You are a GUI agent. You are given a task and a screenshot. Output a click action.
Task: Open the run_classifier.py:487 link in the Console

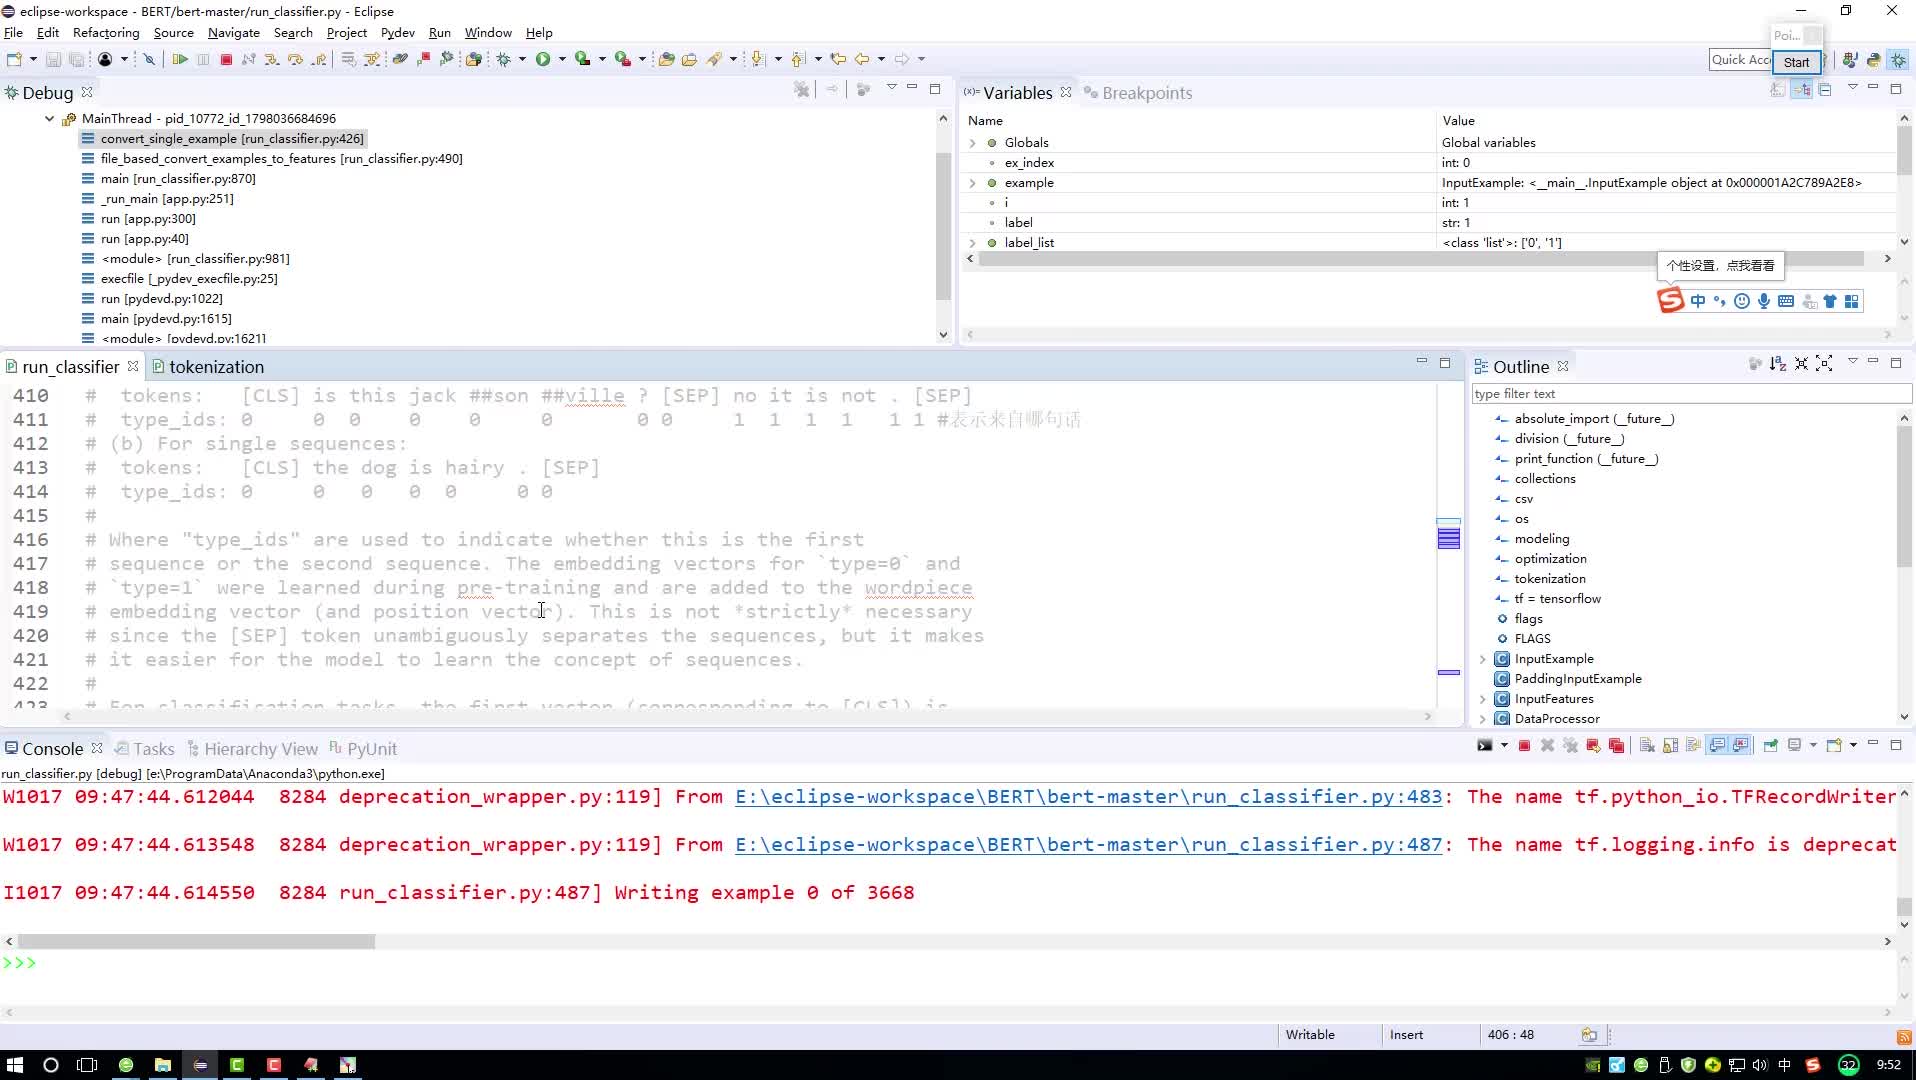[1088, 845]
